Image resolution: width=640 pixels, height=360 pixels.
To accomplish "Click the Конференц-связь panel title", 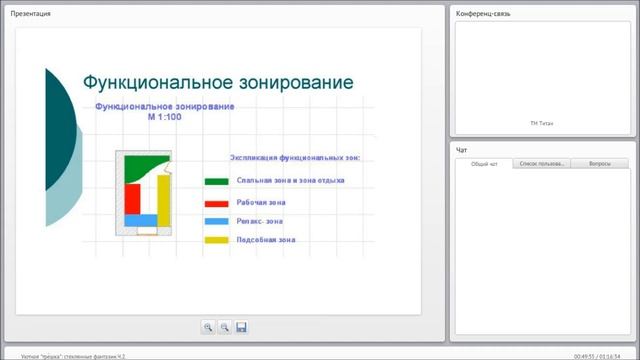I will pos(483,13).
